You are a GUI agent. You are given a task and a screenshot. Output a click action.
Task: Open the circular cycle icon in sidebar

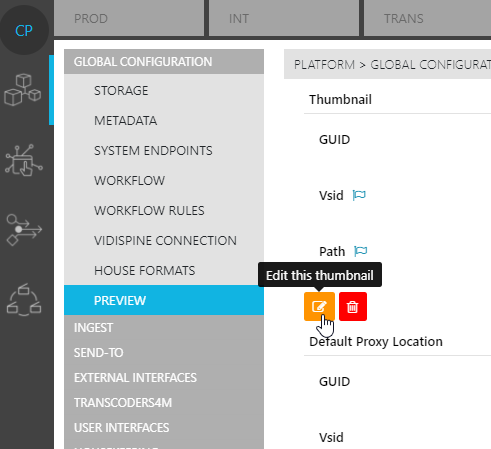tap(24, 300)
